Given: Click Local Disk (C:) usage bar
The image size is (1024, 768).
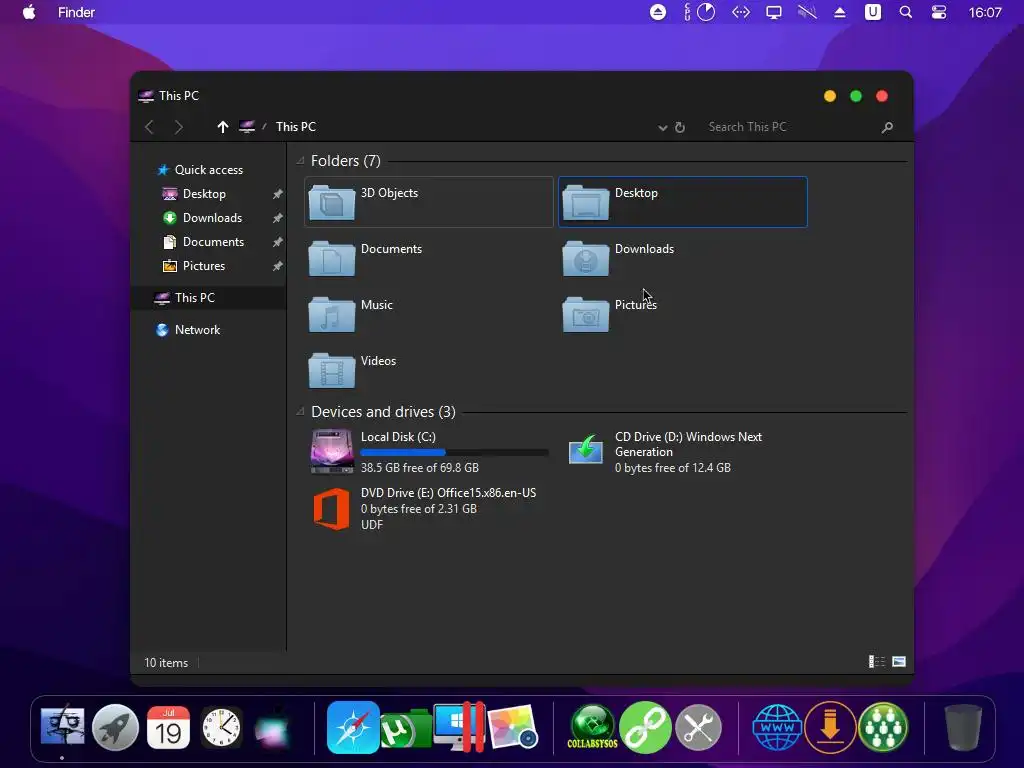Looking at the screenshot, I should pyautogui.click(x=455, y=453).
